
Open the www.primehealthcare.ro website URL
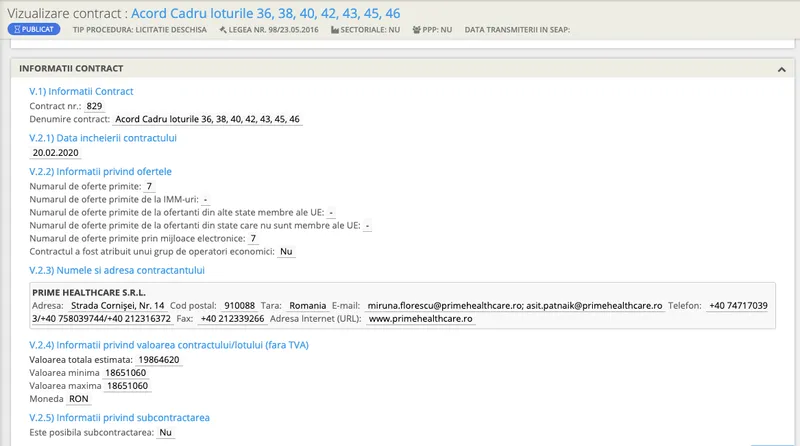(x=420, y=319)
